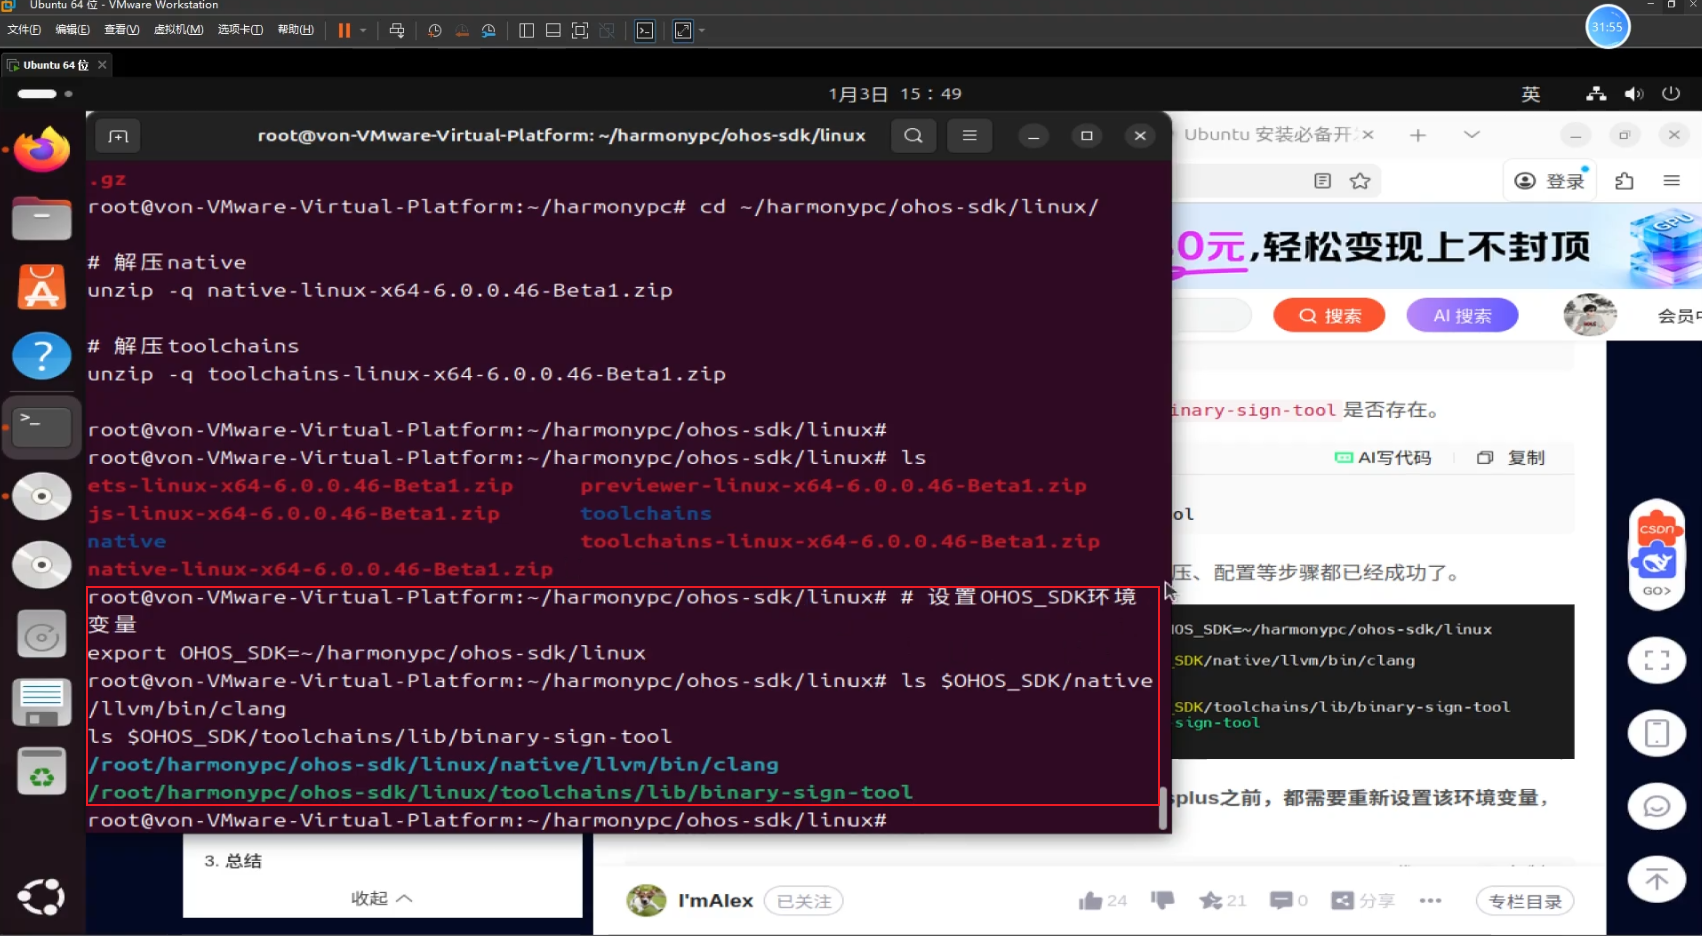Open the CSDN mobile preview icon
Viewport: 1702px width, 936px height.
point(1656,733)
